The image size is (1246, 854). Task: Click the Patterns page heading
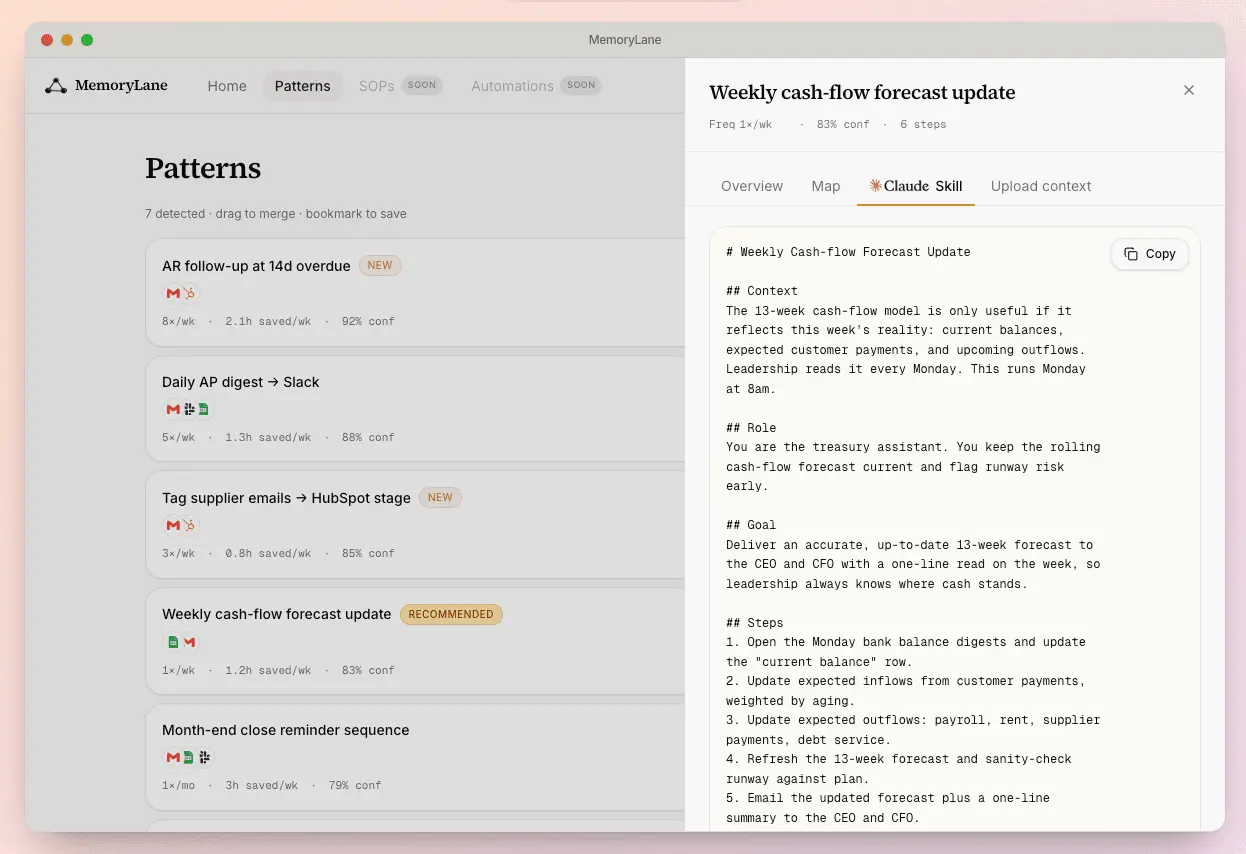point(203,168)
